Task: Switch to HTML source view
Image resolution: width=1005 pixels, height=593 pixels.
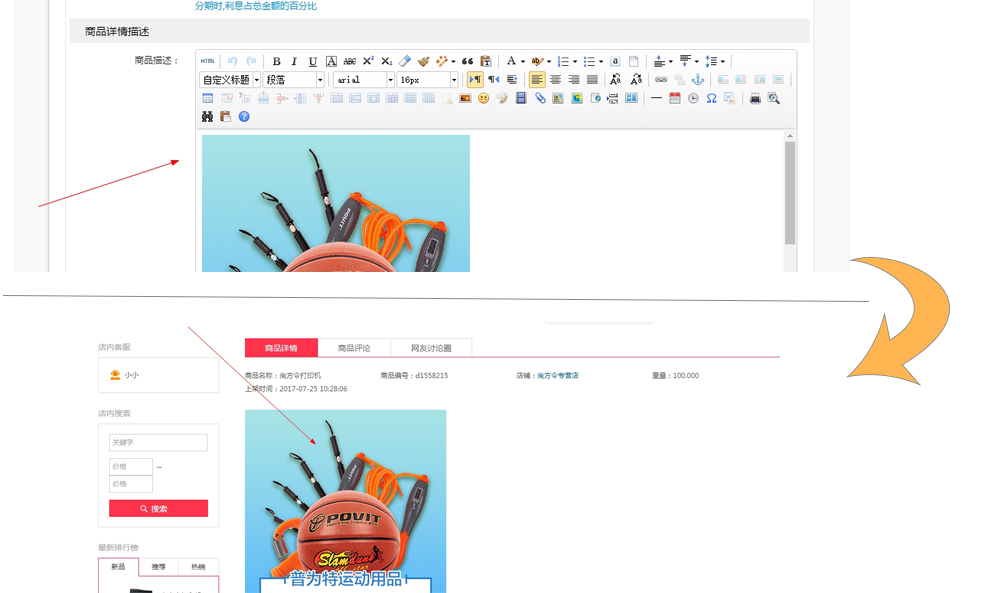Action: click(x=208, y=62)
